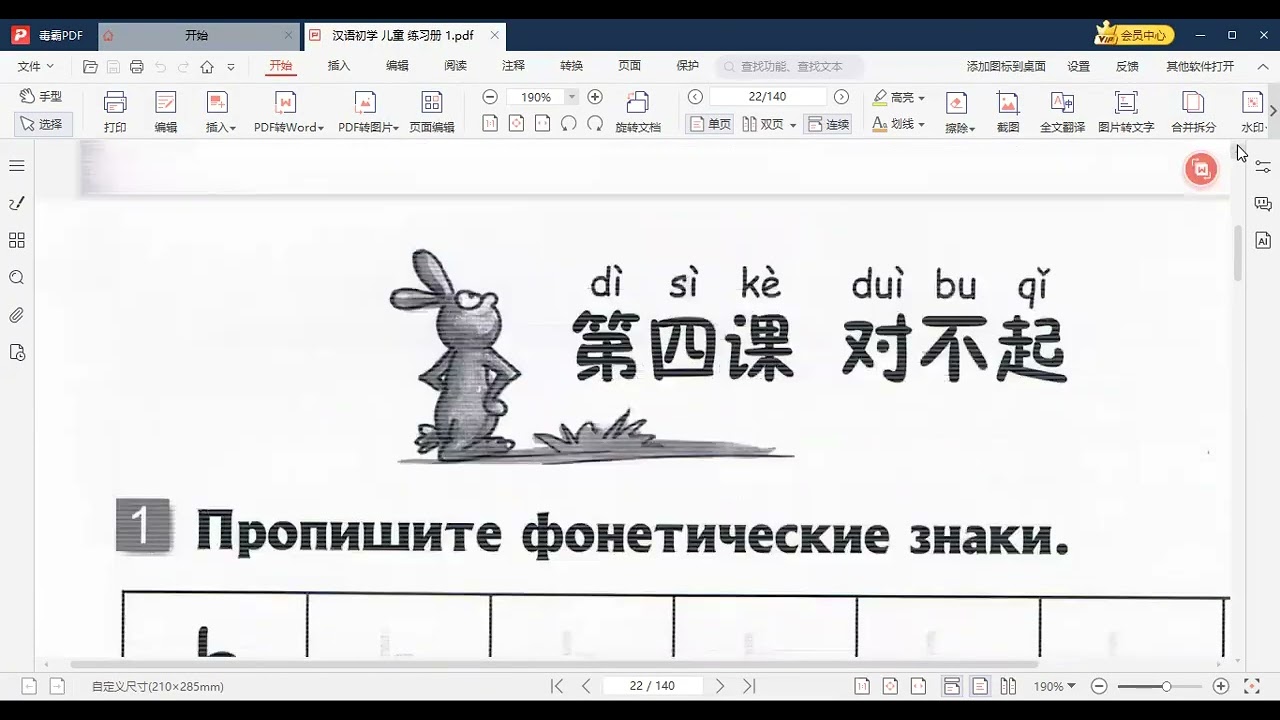The width and height of the screenshot is (1280, 720).
Task: Expand Highlight (高亮) color dropdown
Action: click(x=921, y=98)
